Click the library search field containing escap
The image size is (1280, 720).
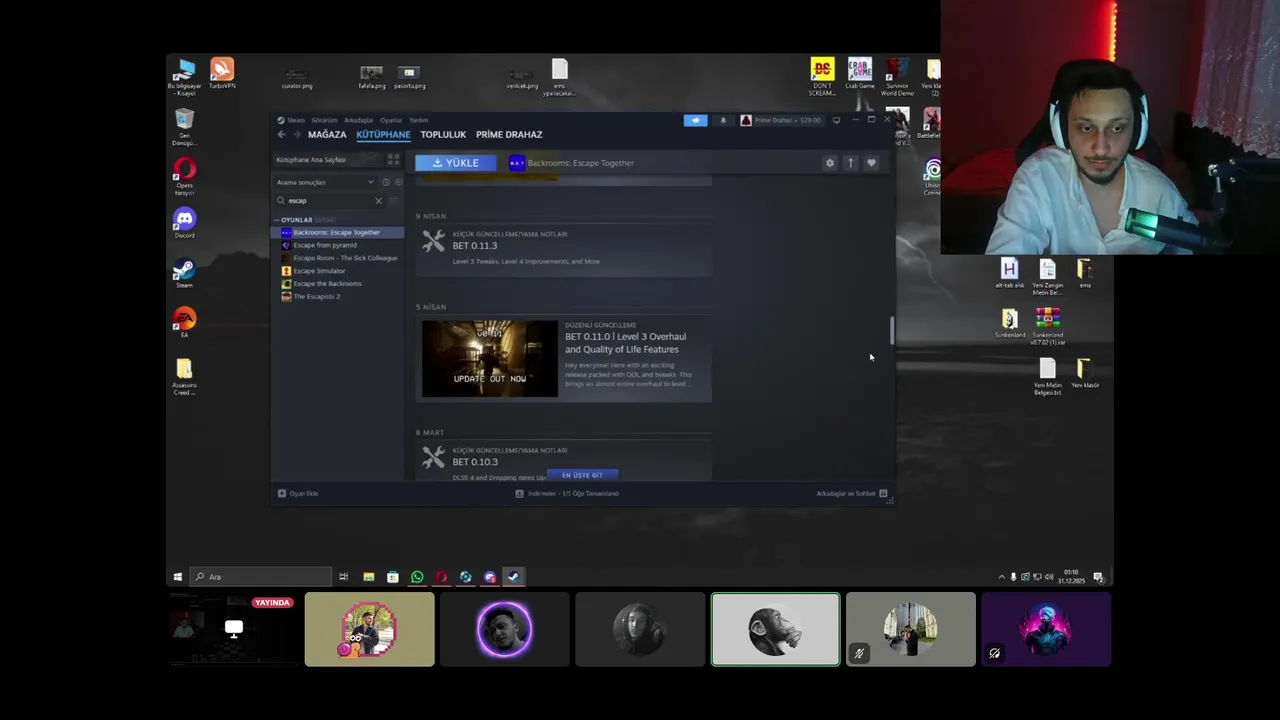(331, 201)
